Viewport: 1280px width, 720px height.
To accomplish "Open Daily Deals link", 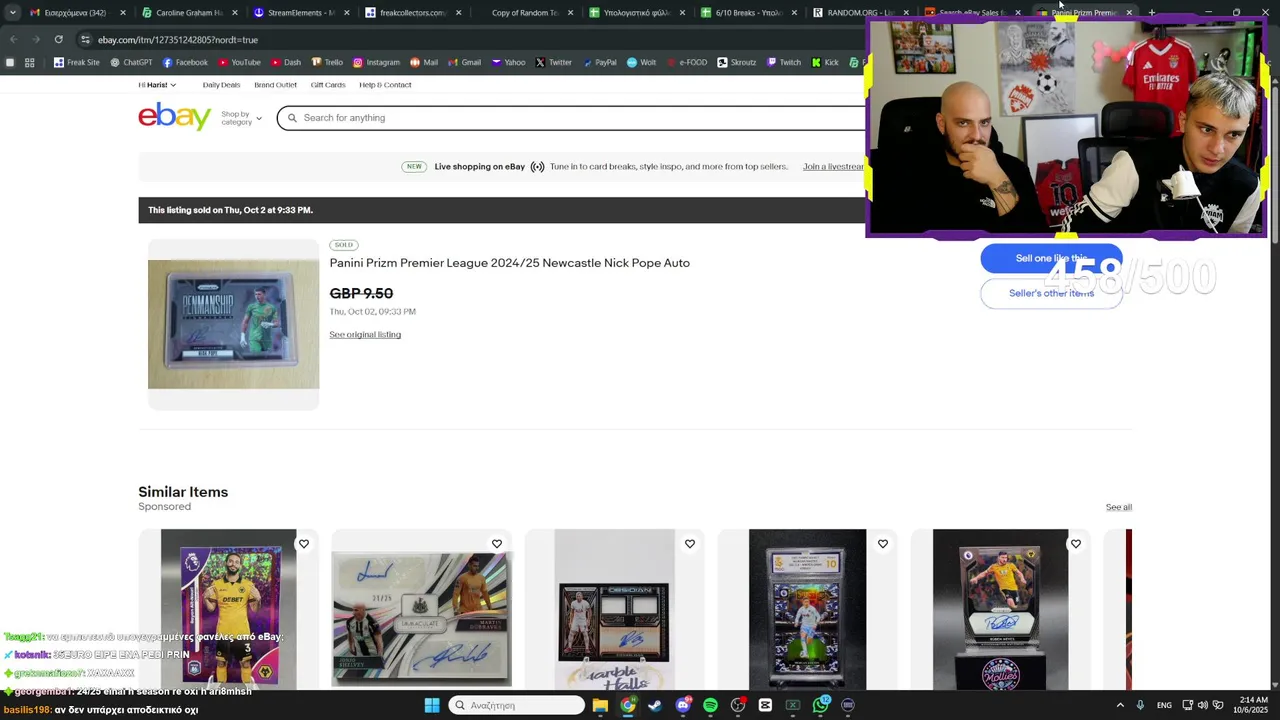I will [221, 85].
